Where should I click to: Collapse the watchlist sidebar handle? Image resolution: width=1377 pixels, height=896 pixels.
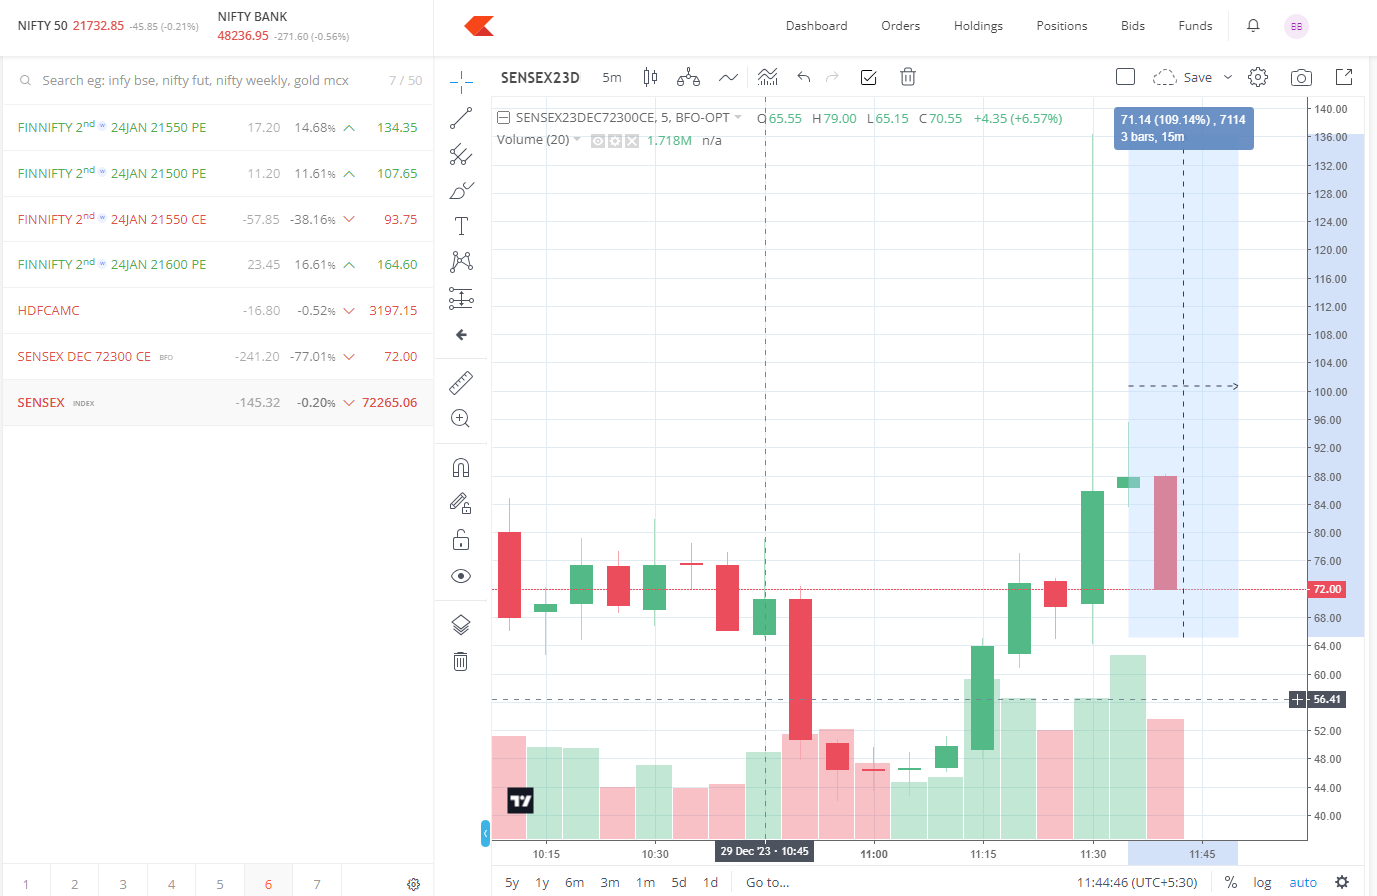point(486,832)
